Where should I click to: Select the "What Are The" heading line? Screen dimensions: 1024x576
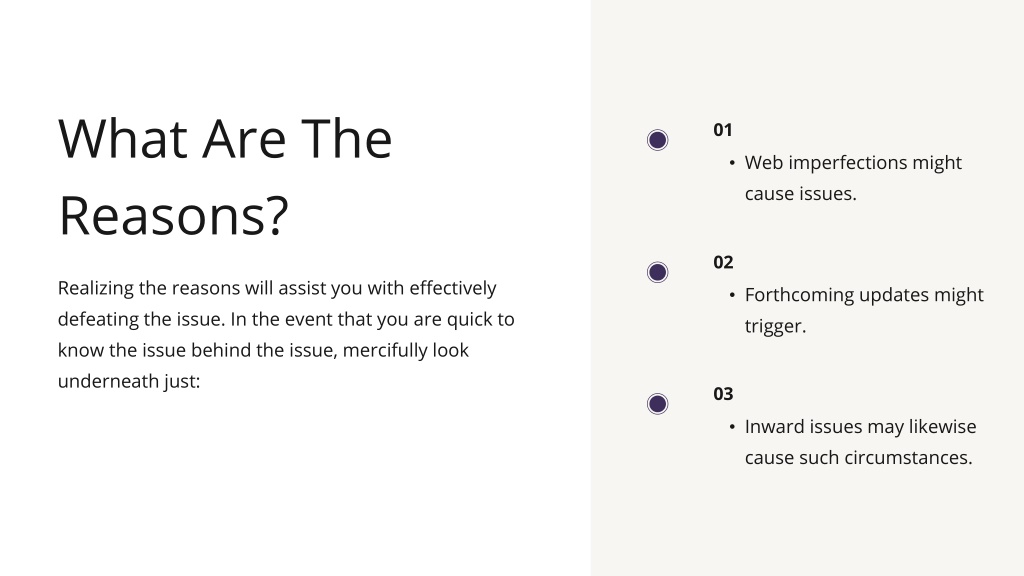tap(225, 138)
